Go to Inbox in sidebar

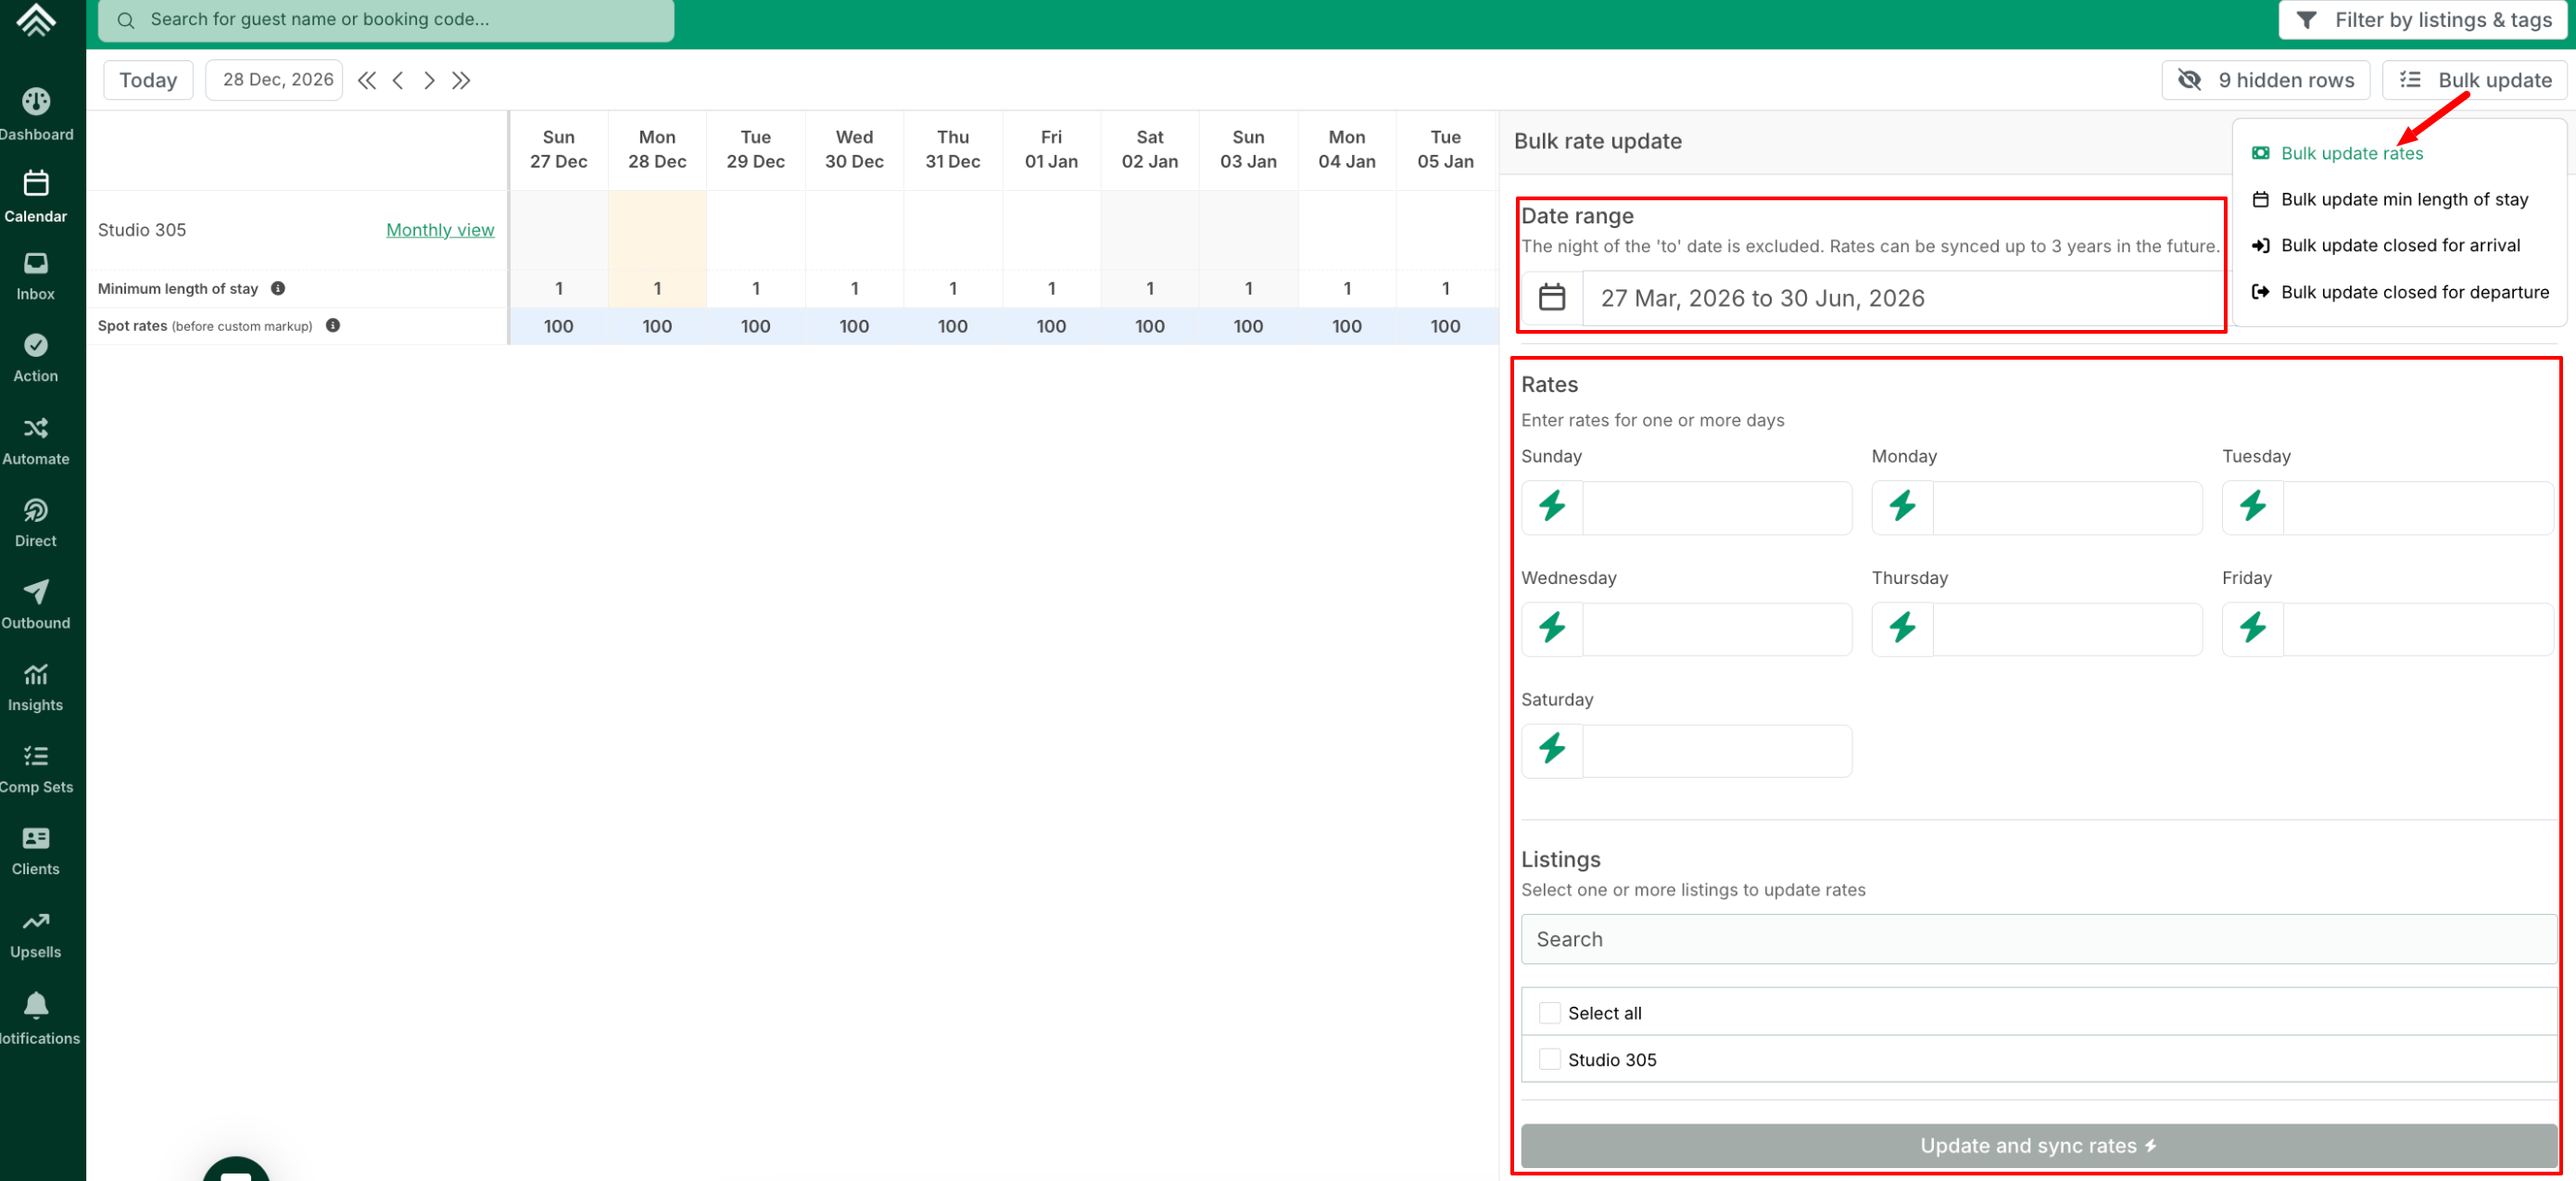click(36, 264)
